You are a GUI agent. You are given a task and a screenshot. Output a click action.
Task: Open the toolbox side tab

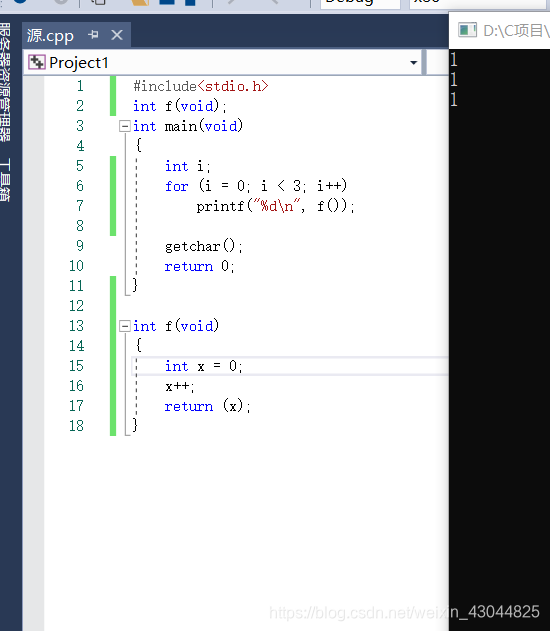tap(5, 180)
